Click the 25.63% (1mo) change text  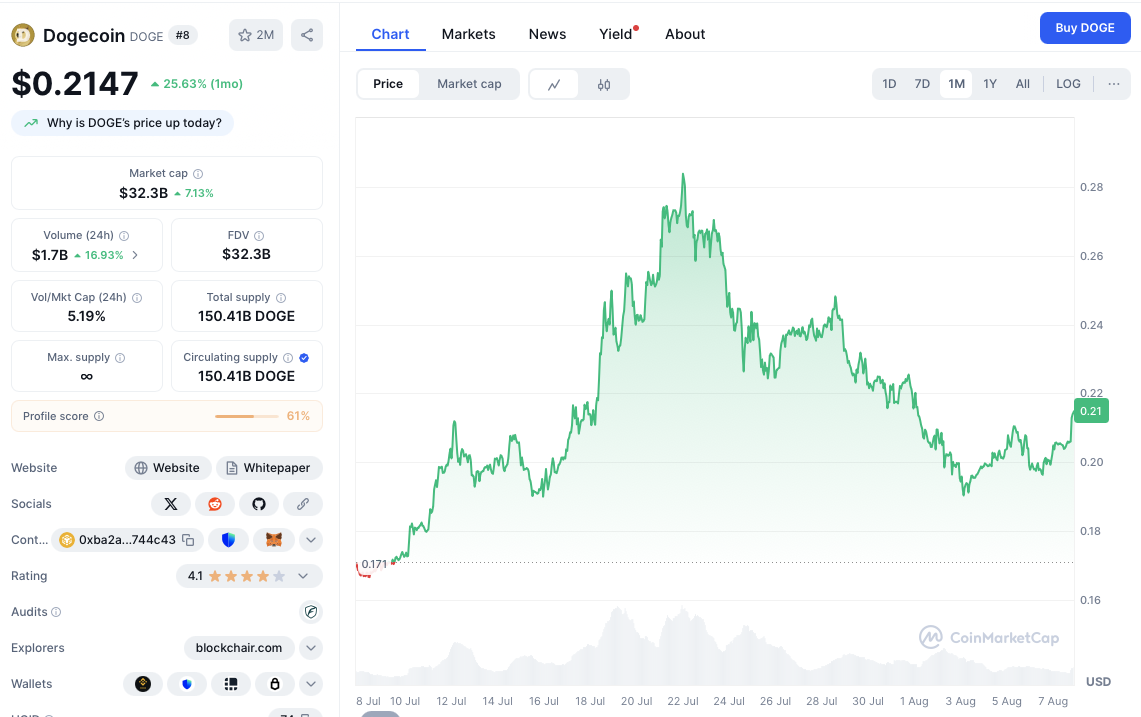tap(203, 84)
